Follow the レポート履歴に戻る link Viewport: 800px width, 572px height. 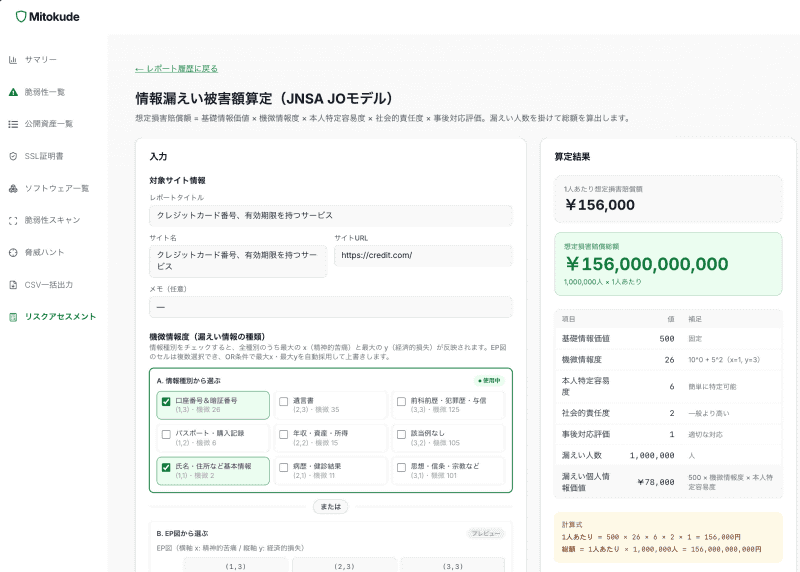point(177,69)
